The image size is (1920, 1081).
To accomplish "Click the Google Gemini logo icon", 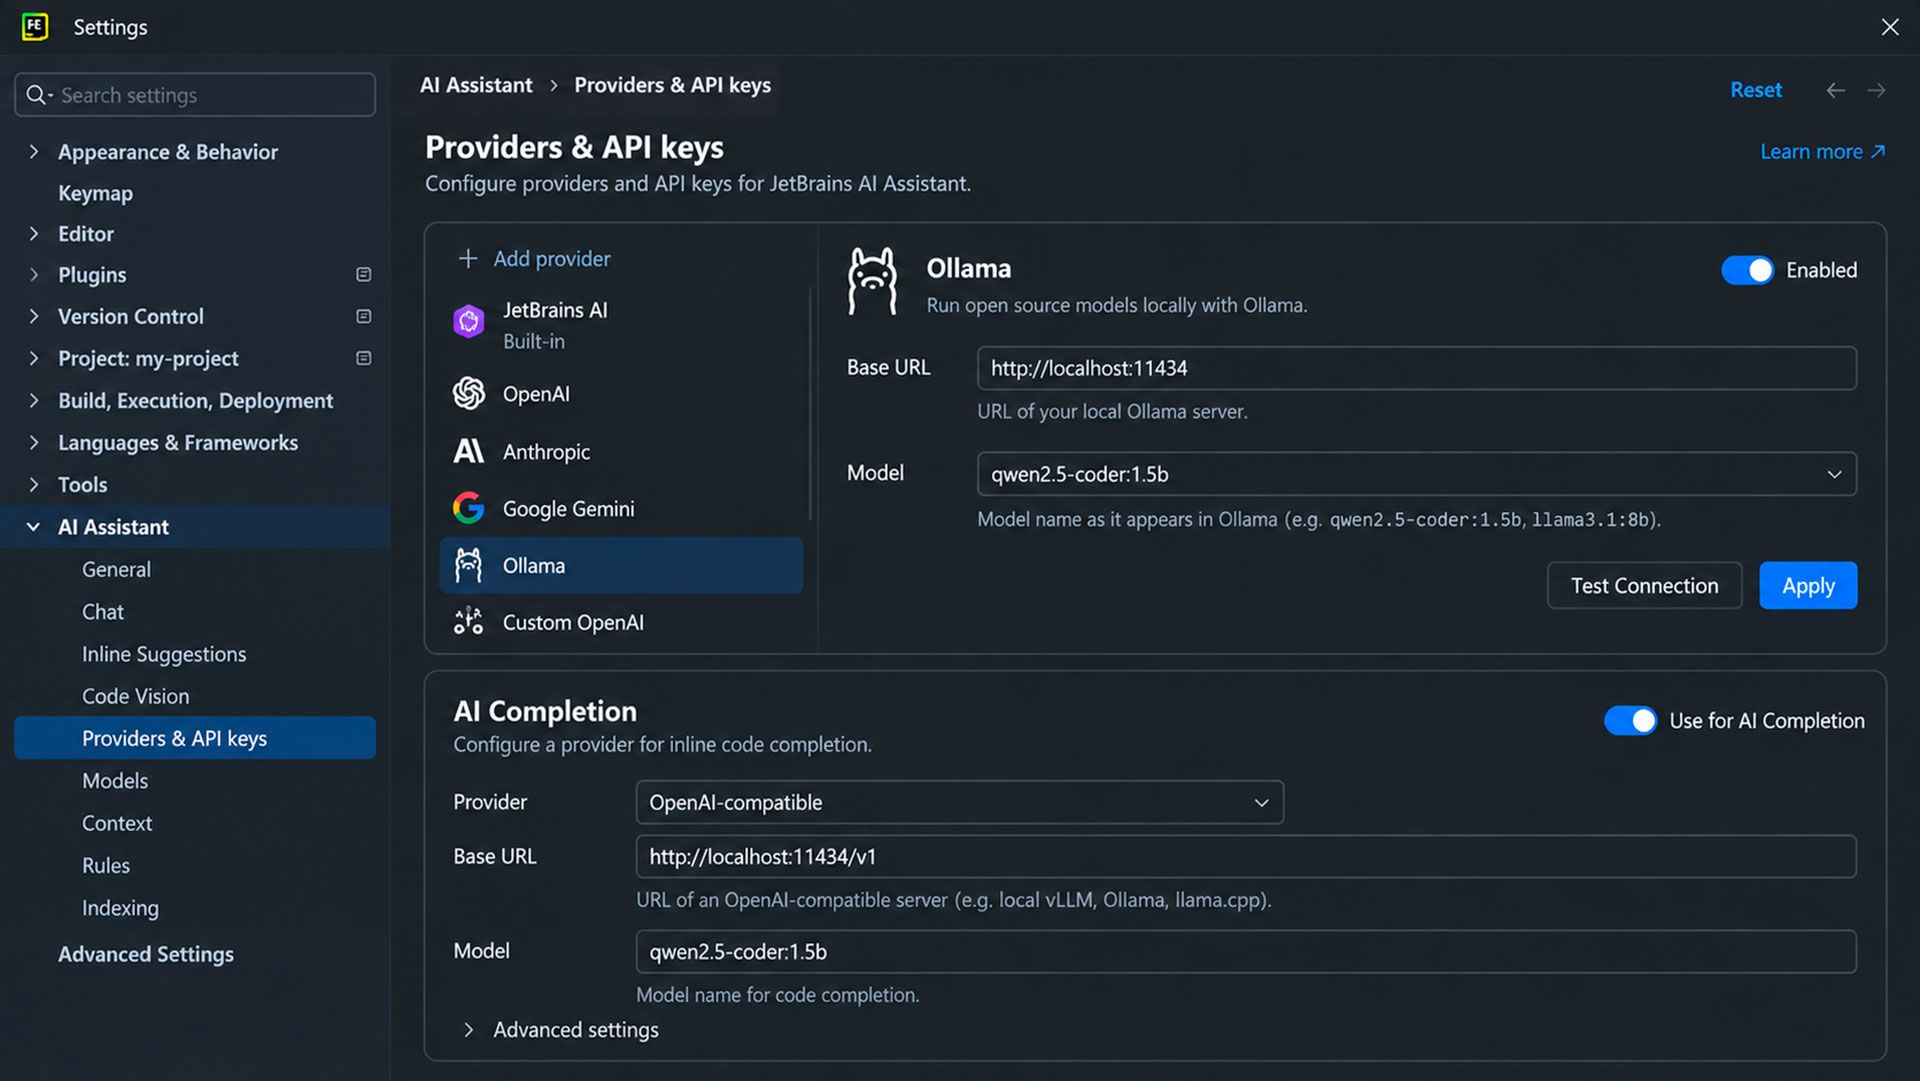I will pos(468,508).
